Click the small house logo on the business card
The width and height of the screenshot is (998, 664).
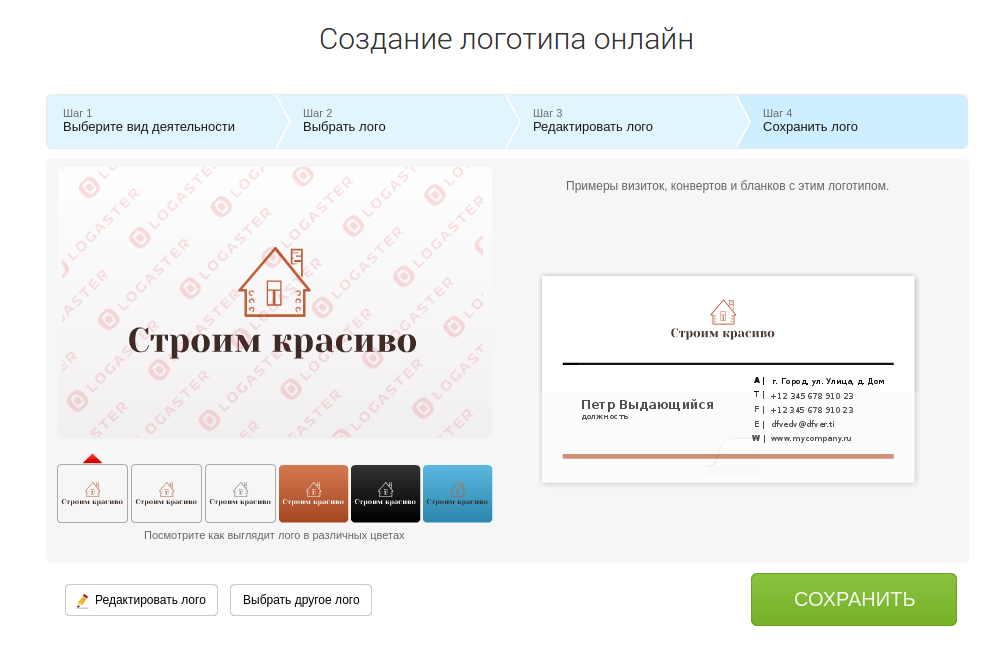[x=723, y=312]
